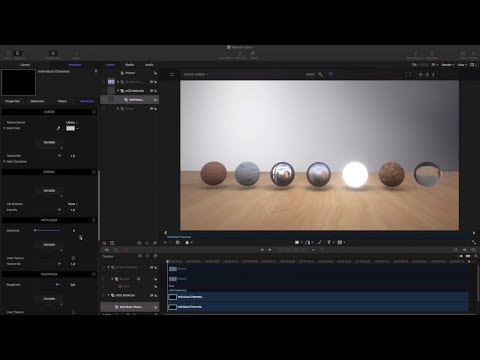
Task: Select the Mask tool
Action: [340, 242]
